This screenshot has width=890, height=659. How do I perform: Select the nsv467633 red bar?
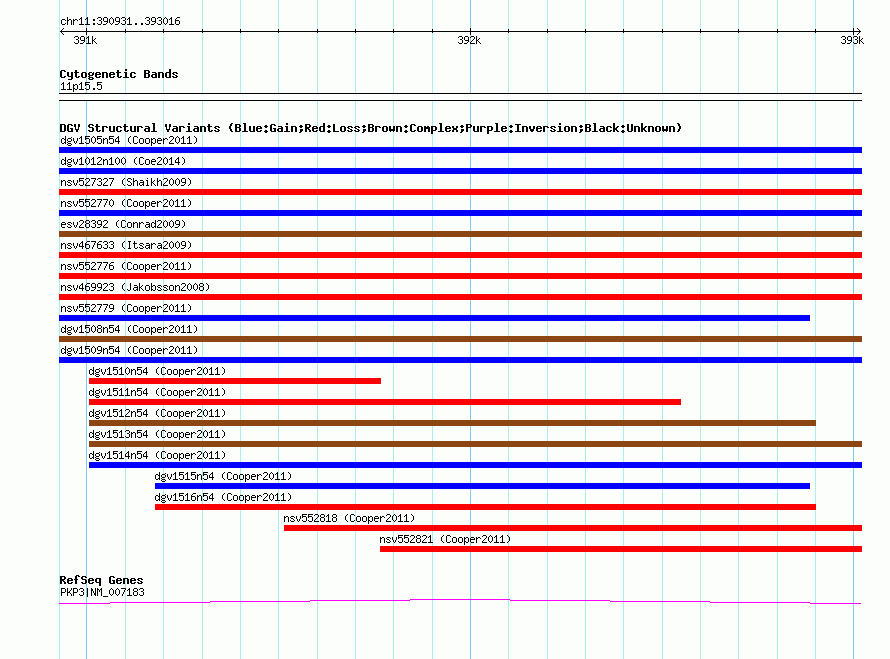[x=460, y=255]
